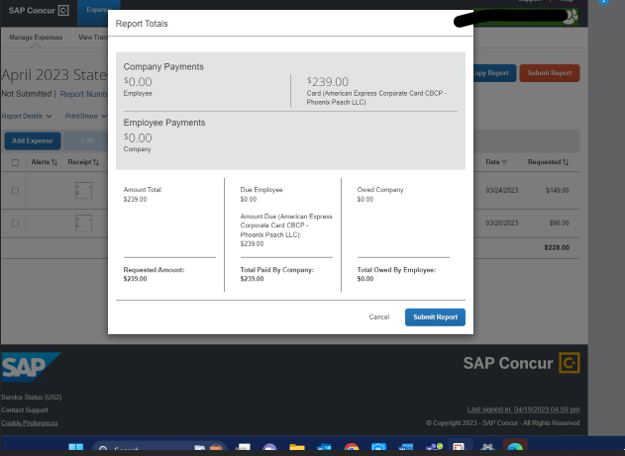Open Service Status (US2) footer link
625x456 pixels.
[x=31, y=397]
